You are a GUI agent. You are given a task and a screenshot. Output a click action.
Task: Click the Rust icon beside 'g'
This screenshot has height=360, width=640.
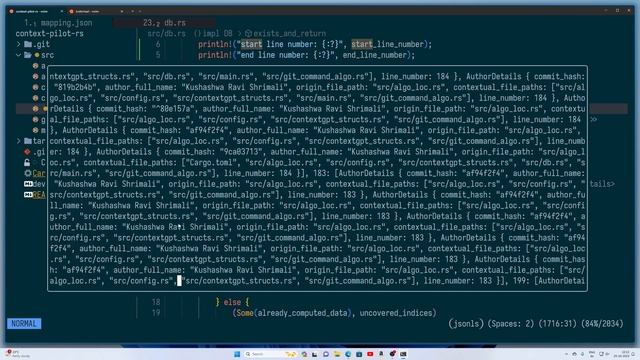point(36,120)
